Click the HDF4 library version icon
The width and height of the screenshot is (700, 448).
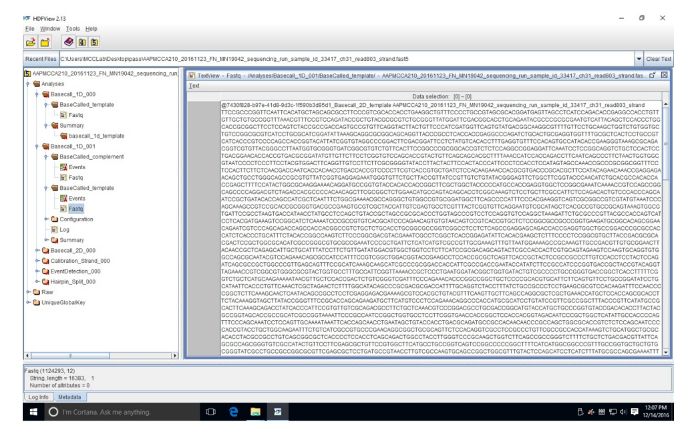[x=82, y=42]
